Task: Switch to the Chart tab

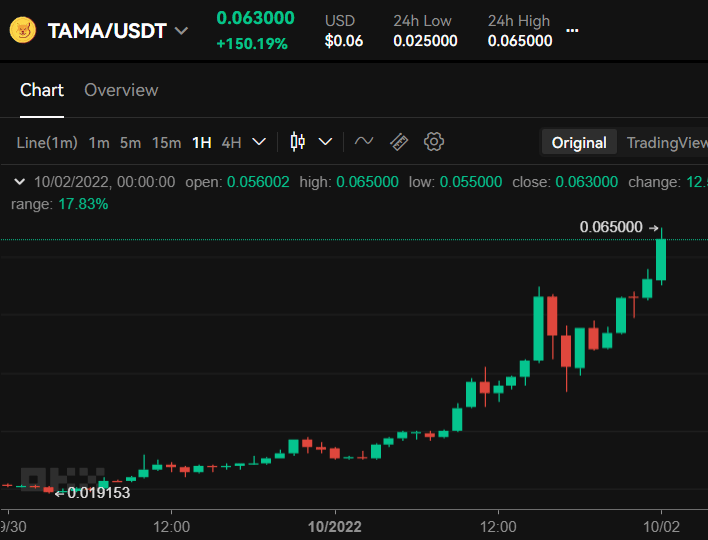Action: tap(42, 90)
